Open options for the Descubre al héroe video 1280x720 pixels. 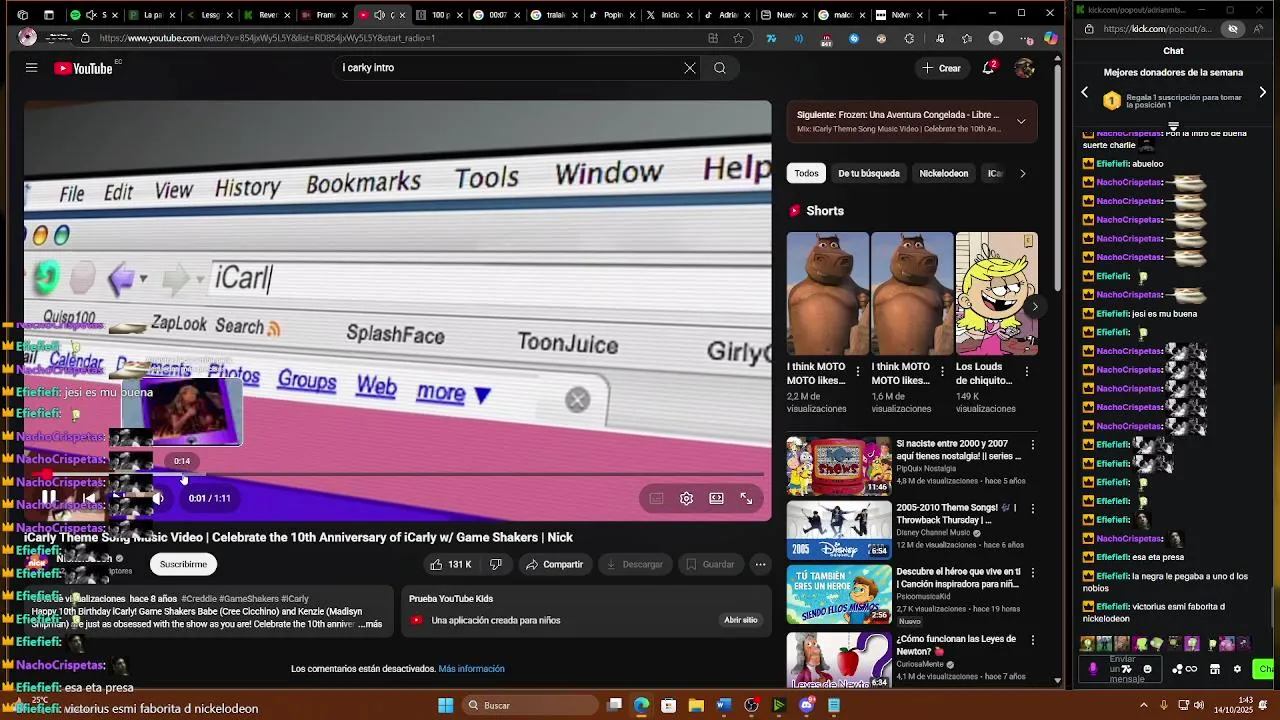tap(1033, 573)
